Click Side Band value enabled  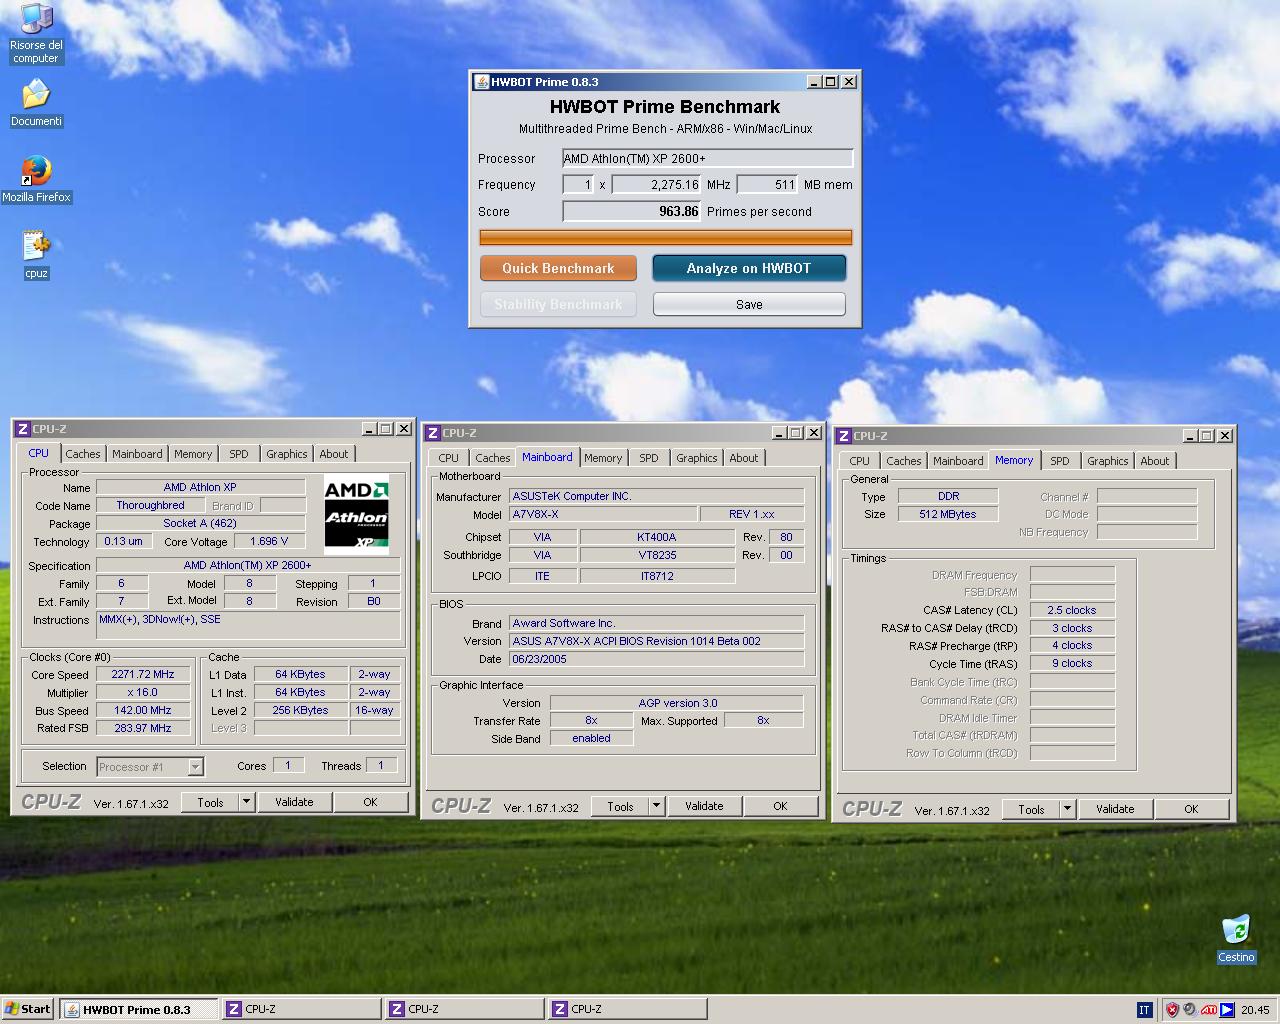coord(591,738)
